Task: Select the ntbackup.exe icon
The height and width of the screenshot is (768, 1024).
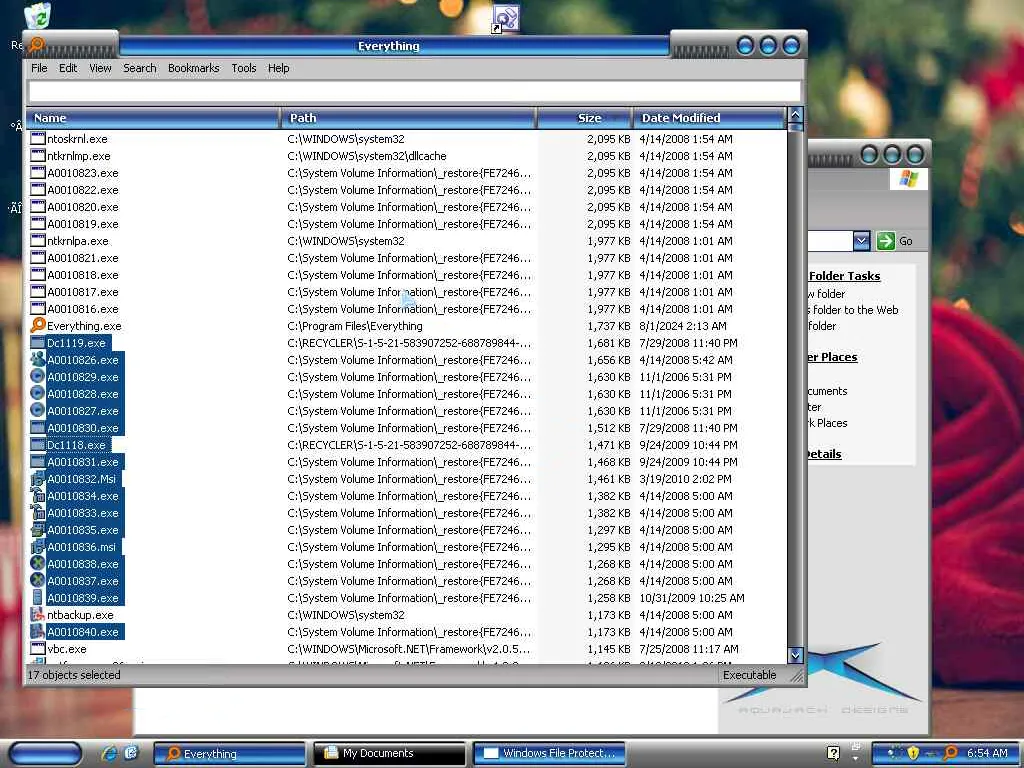Action: pos(38,615)
